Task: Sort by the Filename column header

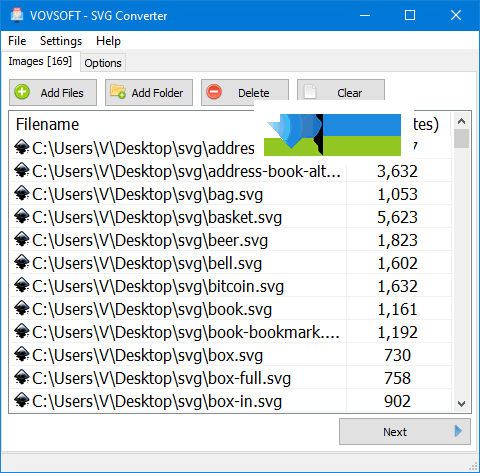Action: tap(47, 124)
